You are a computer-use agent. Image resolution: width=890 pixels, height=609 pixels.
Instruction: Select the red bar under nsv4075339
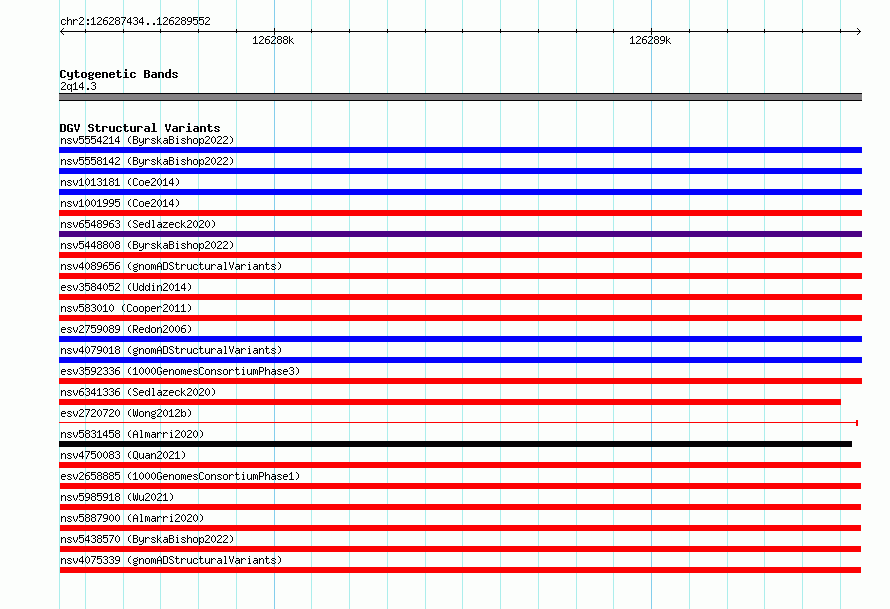[460, 570]
